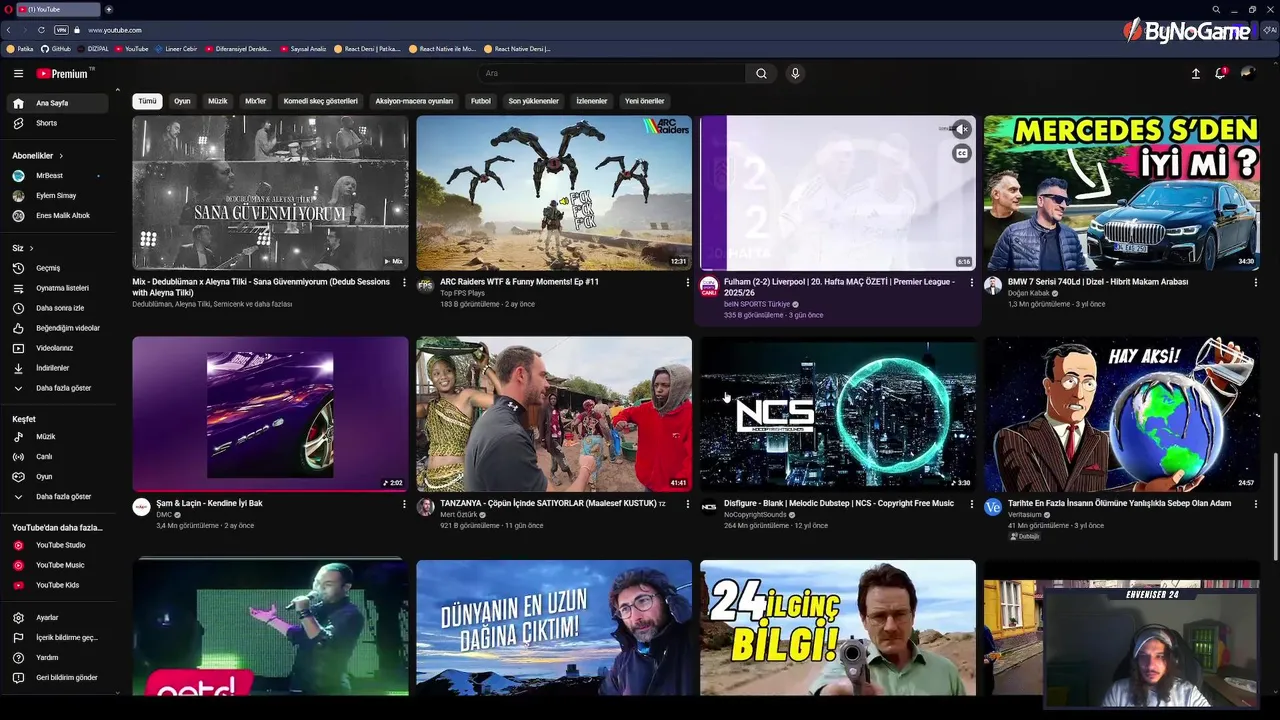Viewport: 1280px width, 720px height.
Task: Open Videolarınız in sidebar
Action: (58, 348)
